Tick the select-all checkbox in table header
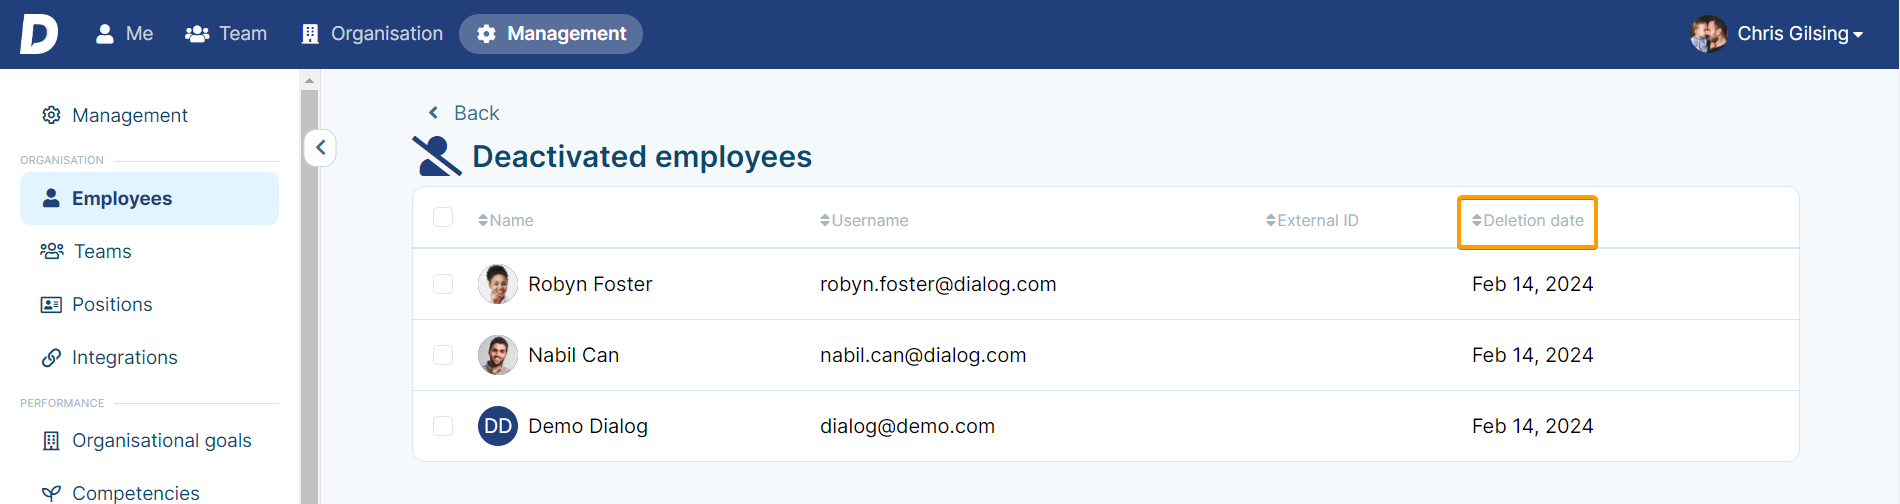The height and width of the screenshot is (504, 1900). (443, 217)
